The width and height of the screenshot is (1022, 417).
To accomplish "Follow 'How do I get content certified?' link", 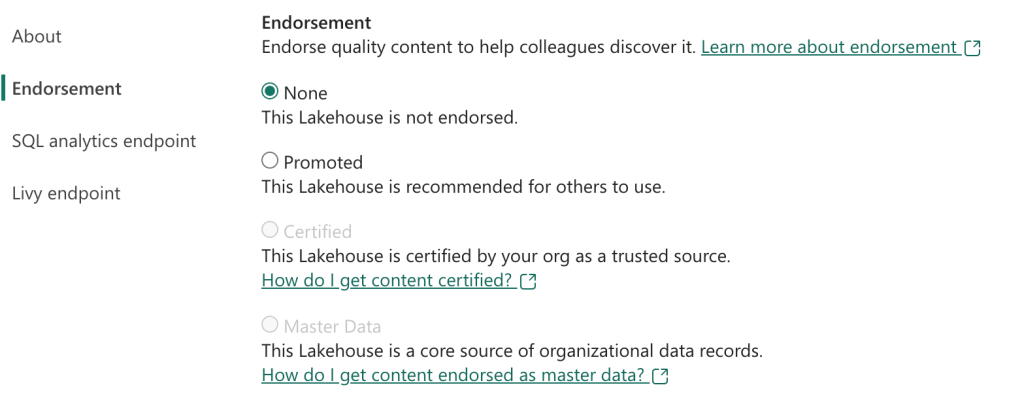I will 387,281.
